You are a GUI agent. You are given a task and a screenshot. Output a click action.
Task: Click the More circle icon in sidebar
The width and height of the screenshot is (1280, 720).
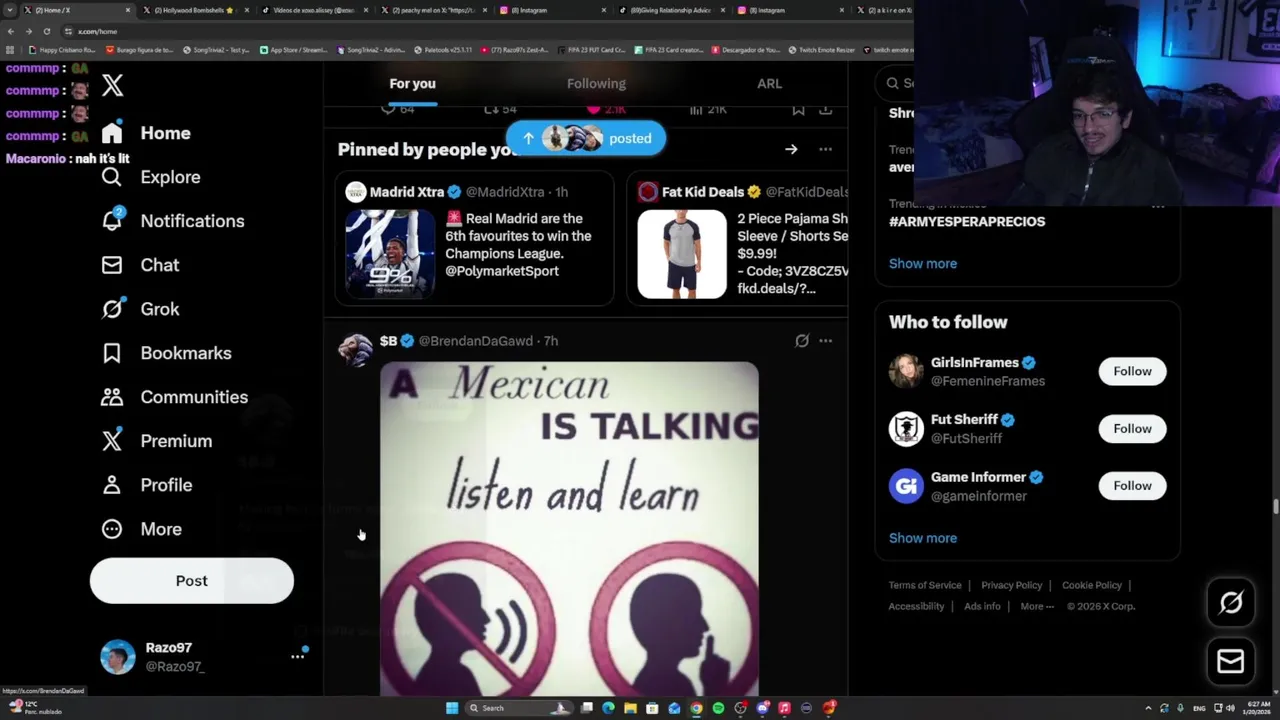(x=112, y=529)
